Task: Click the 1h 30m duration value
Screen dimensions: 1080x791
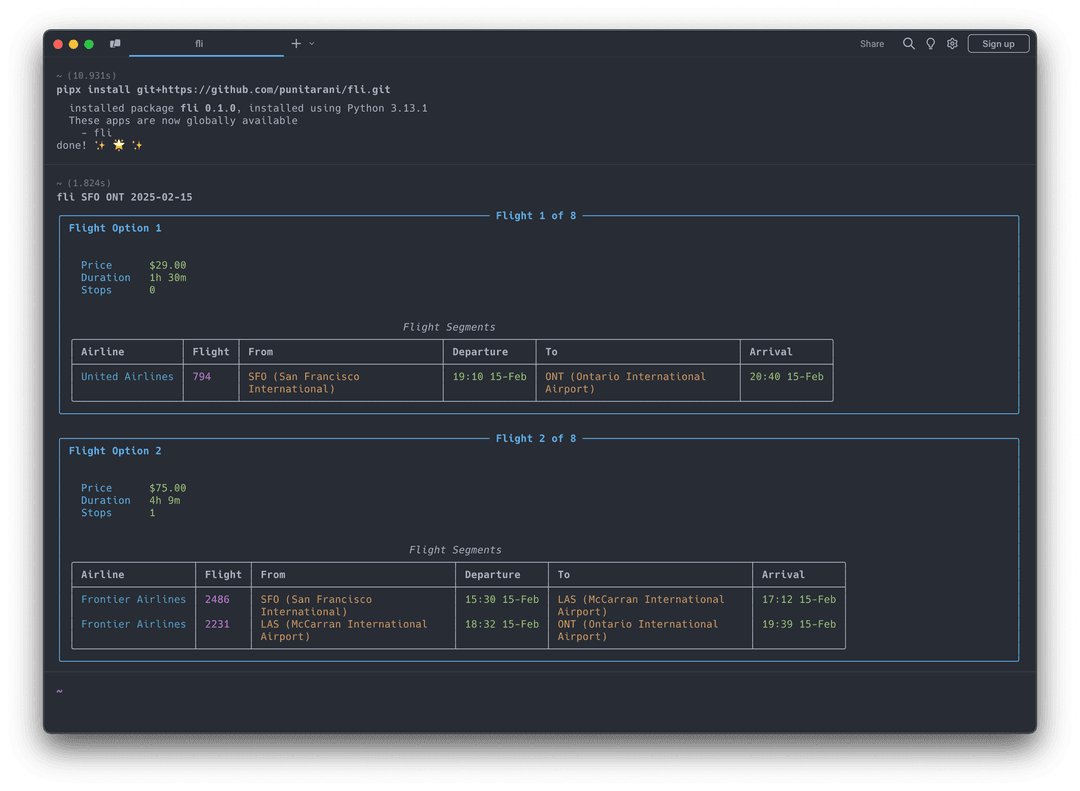Action: click(x=168, y=278)
